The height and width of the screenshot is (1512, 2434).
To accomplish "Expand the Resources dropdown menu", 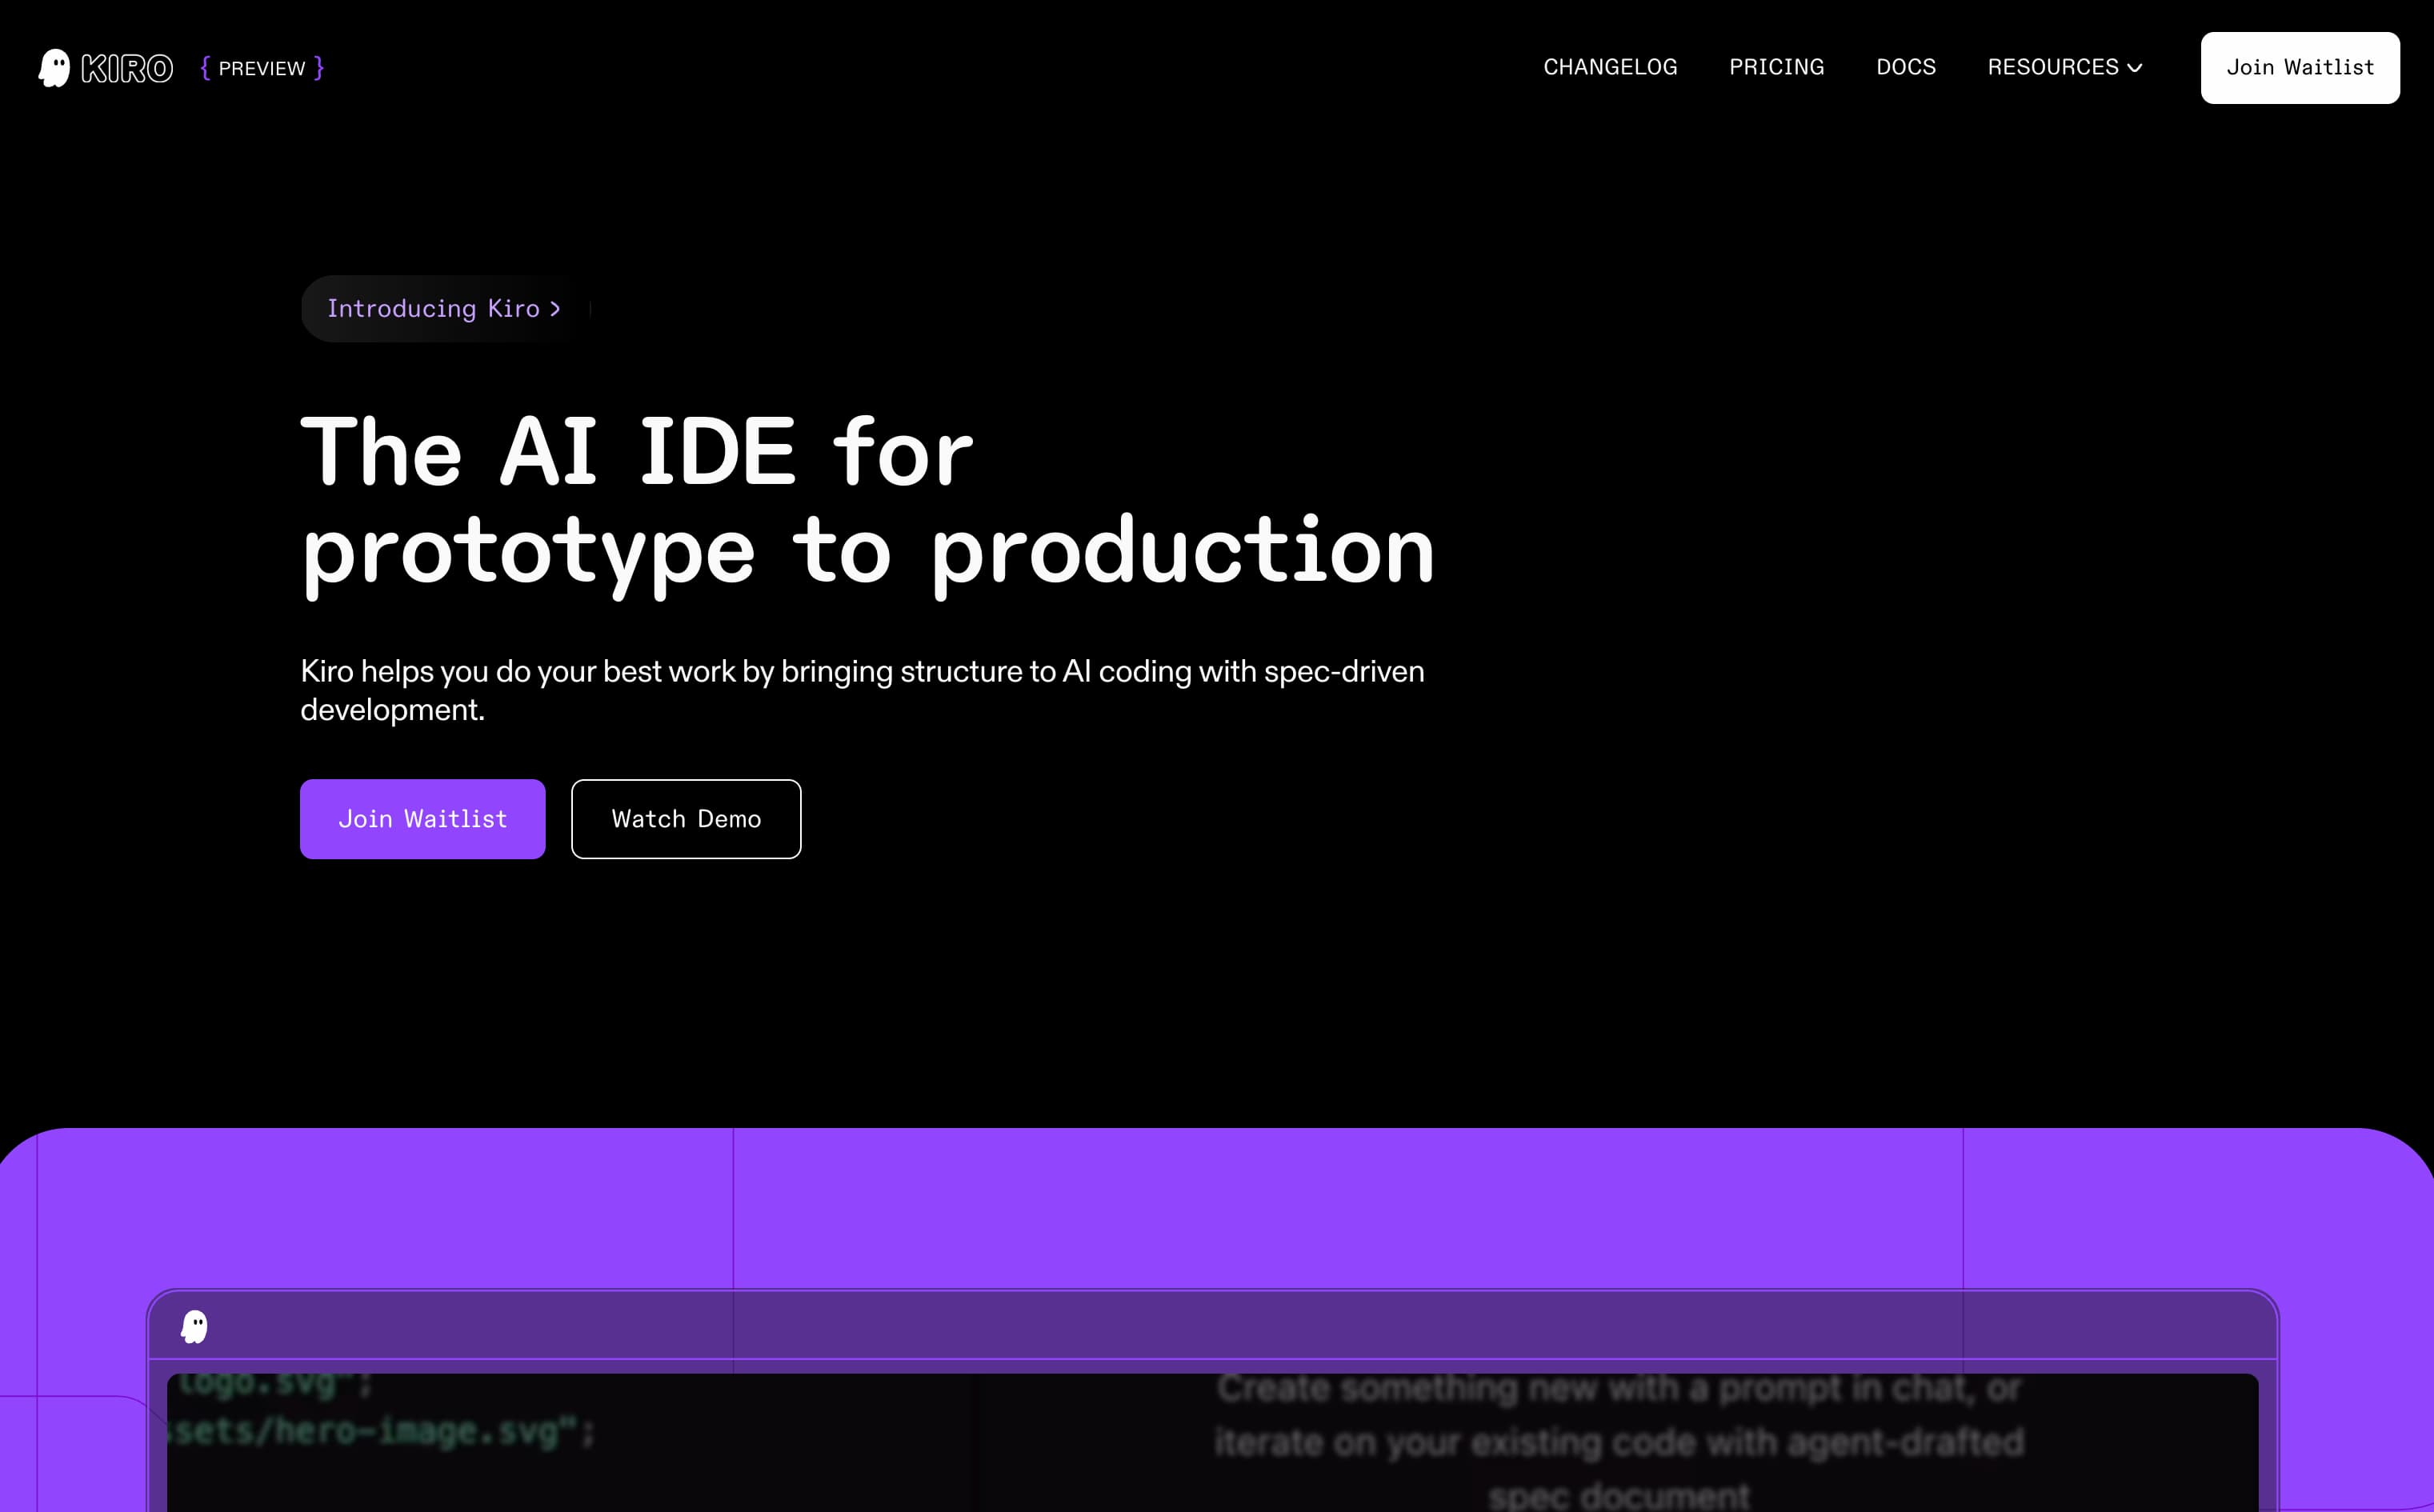I will pos(2065,67).
